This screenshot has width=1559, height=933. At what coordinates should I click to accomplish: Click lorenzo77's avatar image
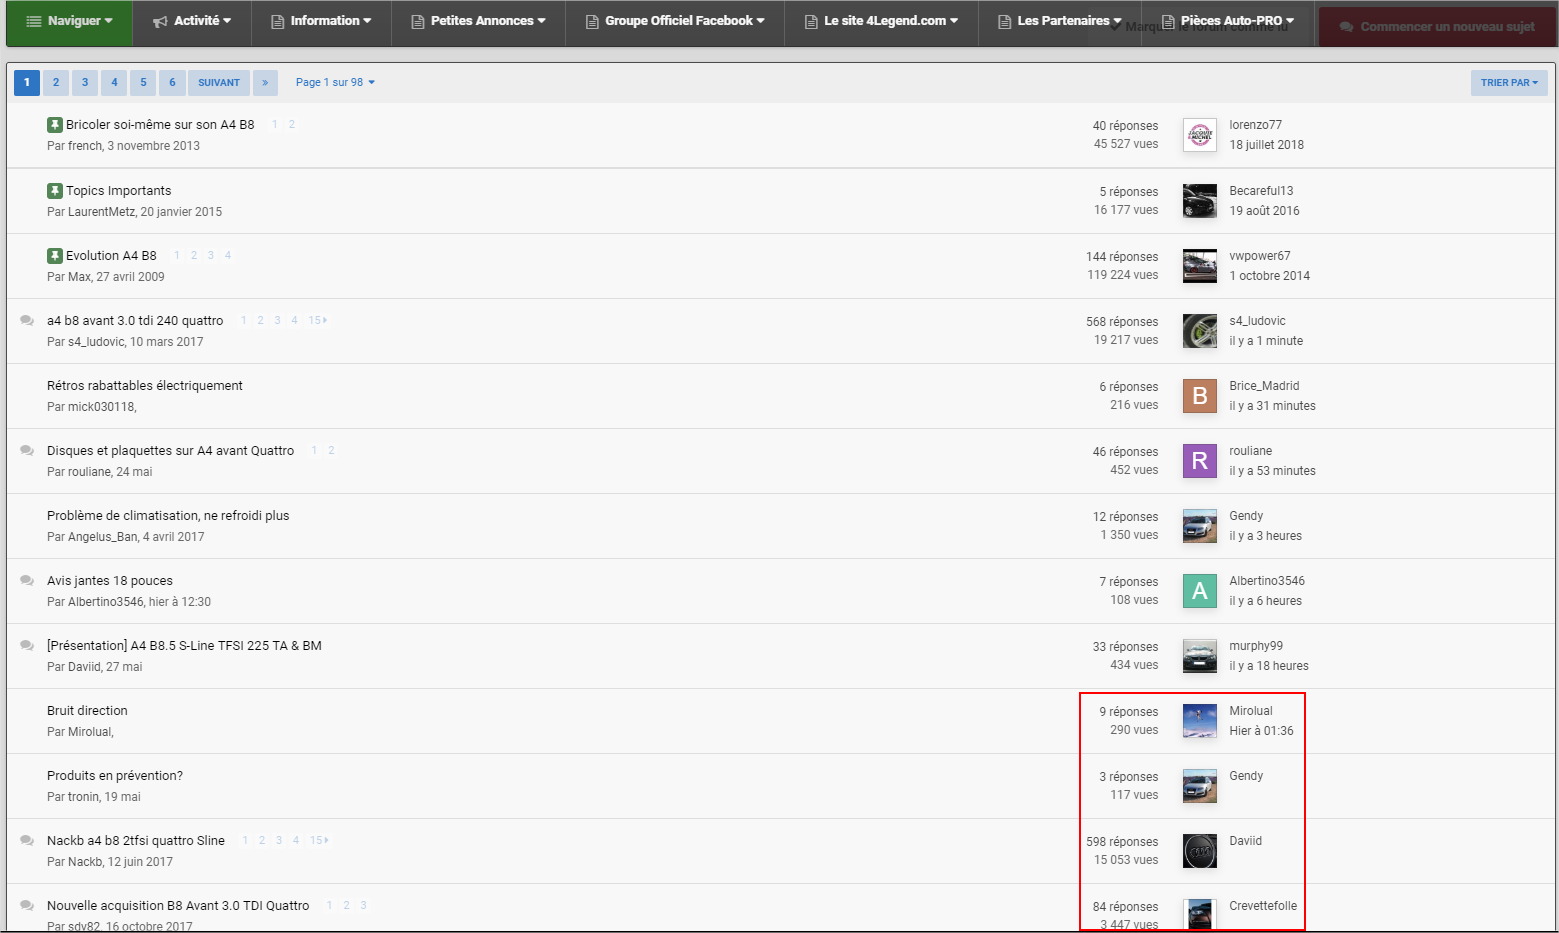pyautogui.click(x=1199, y=135)
